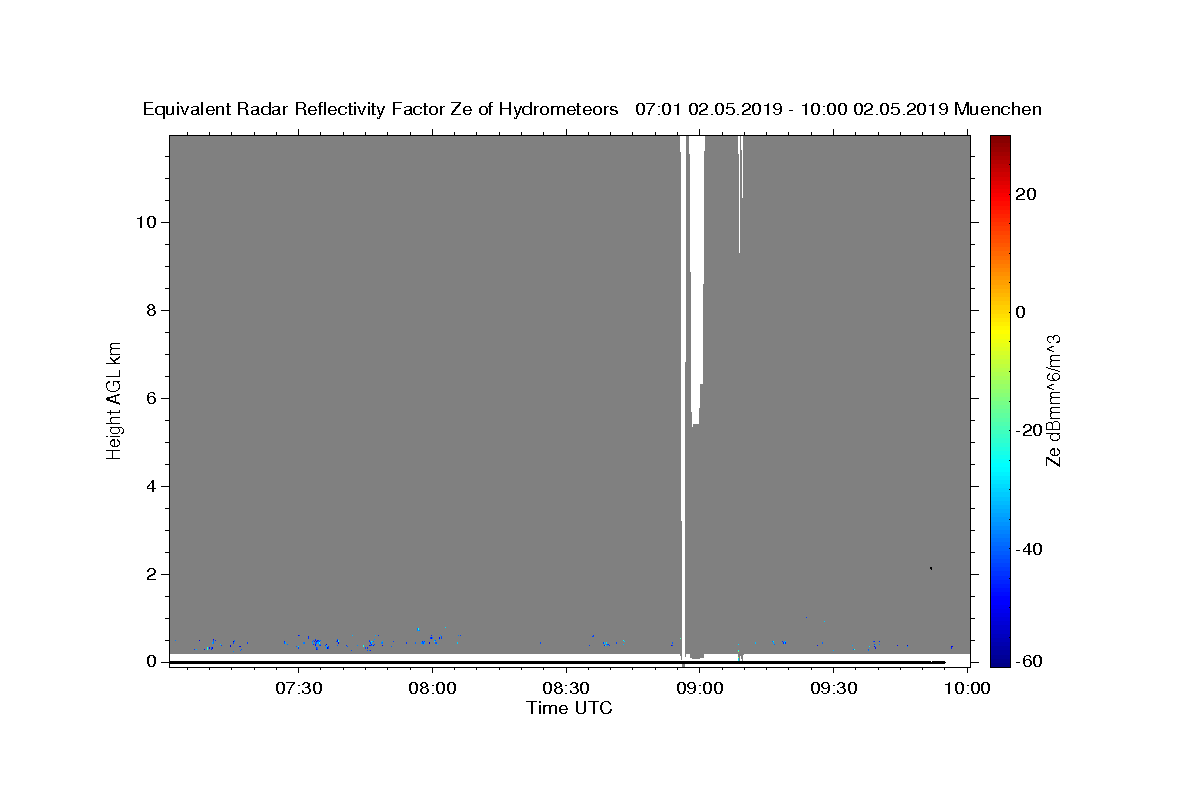The image size is (1200, 800).
Task: Click the height axis label '4'
Action: coord(149,486)
